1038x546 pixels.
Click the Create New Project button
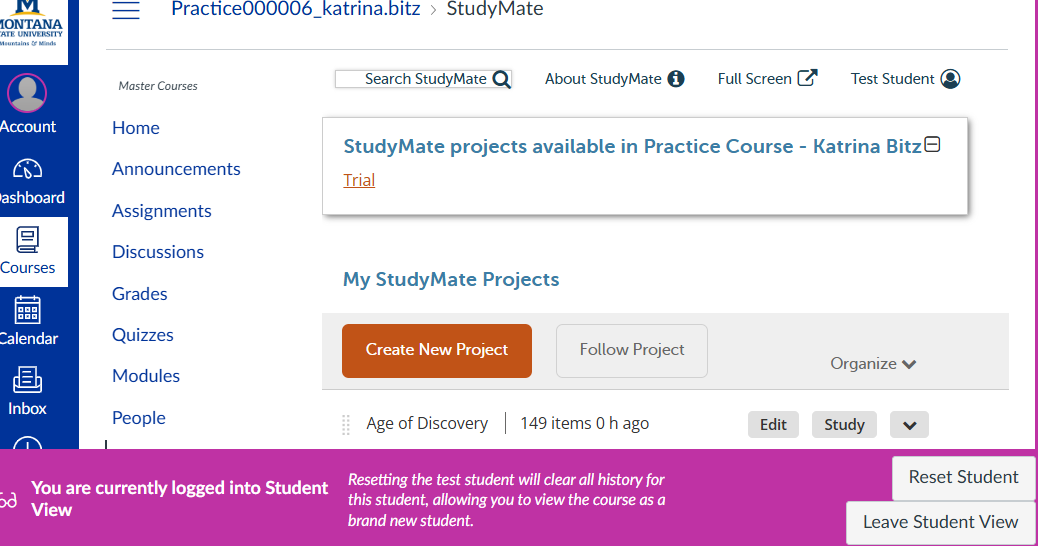tap(437, 350)
